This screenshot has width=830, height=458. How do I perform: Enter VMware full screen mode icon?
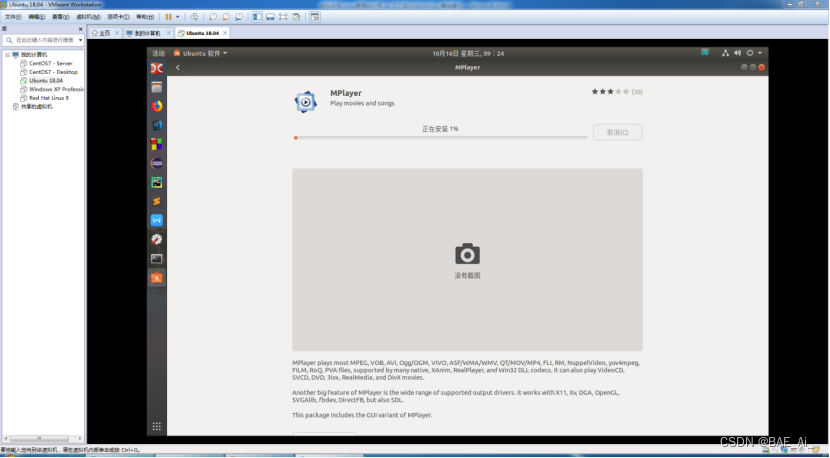click(x=283, y=17)
